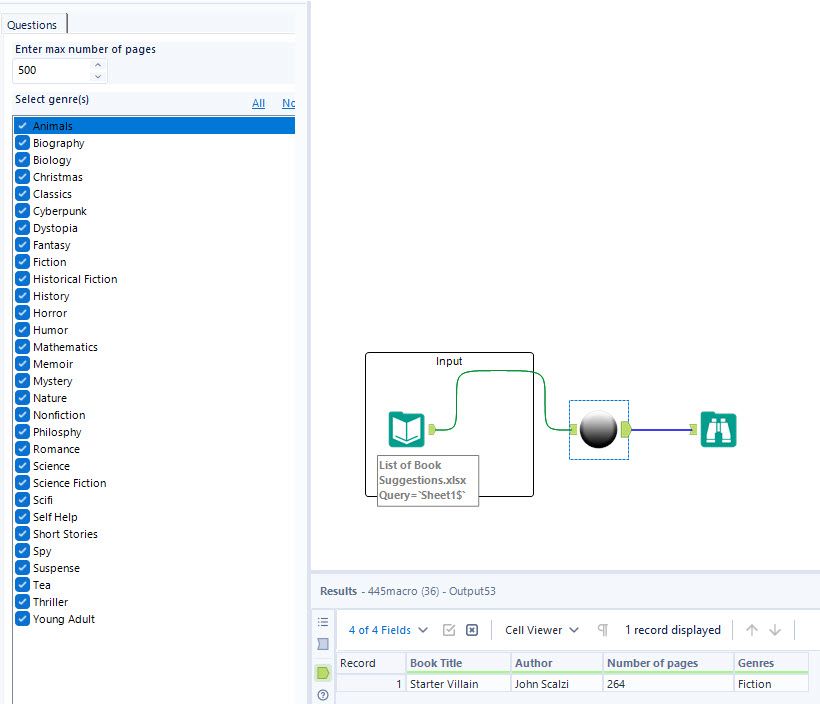This screenshot has height=704, width=820.
Task: Toggle the Young Adult checkbox
Action: point(23,619)
